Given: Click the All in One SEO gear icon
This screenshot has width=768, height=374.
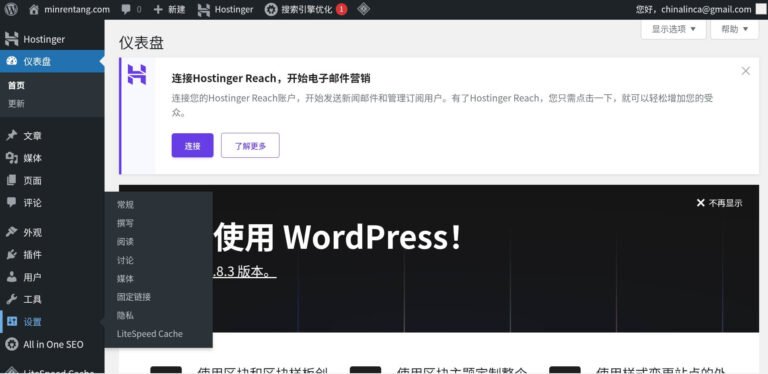Looking at the screenshot, I should [12, 344].
